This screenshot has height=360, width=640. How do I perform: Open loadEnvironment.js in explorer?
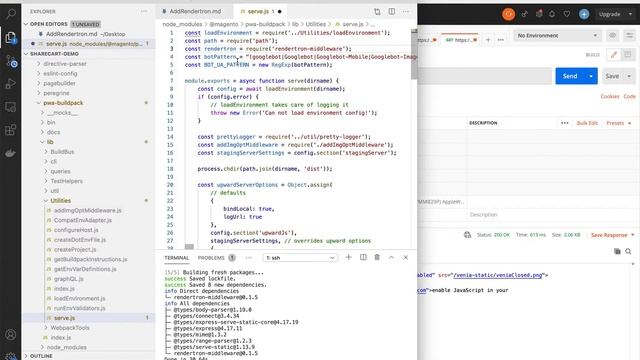79,298
